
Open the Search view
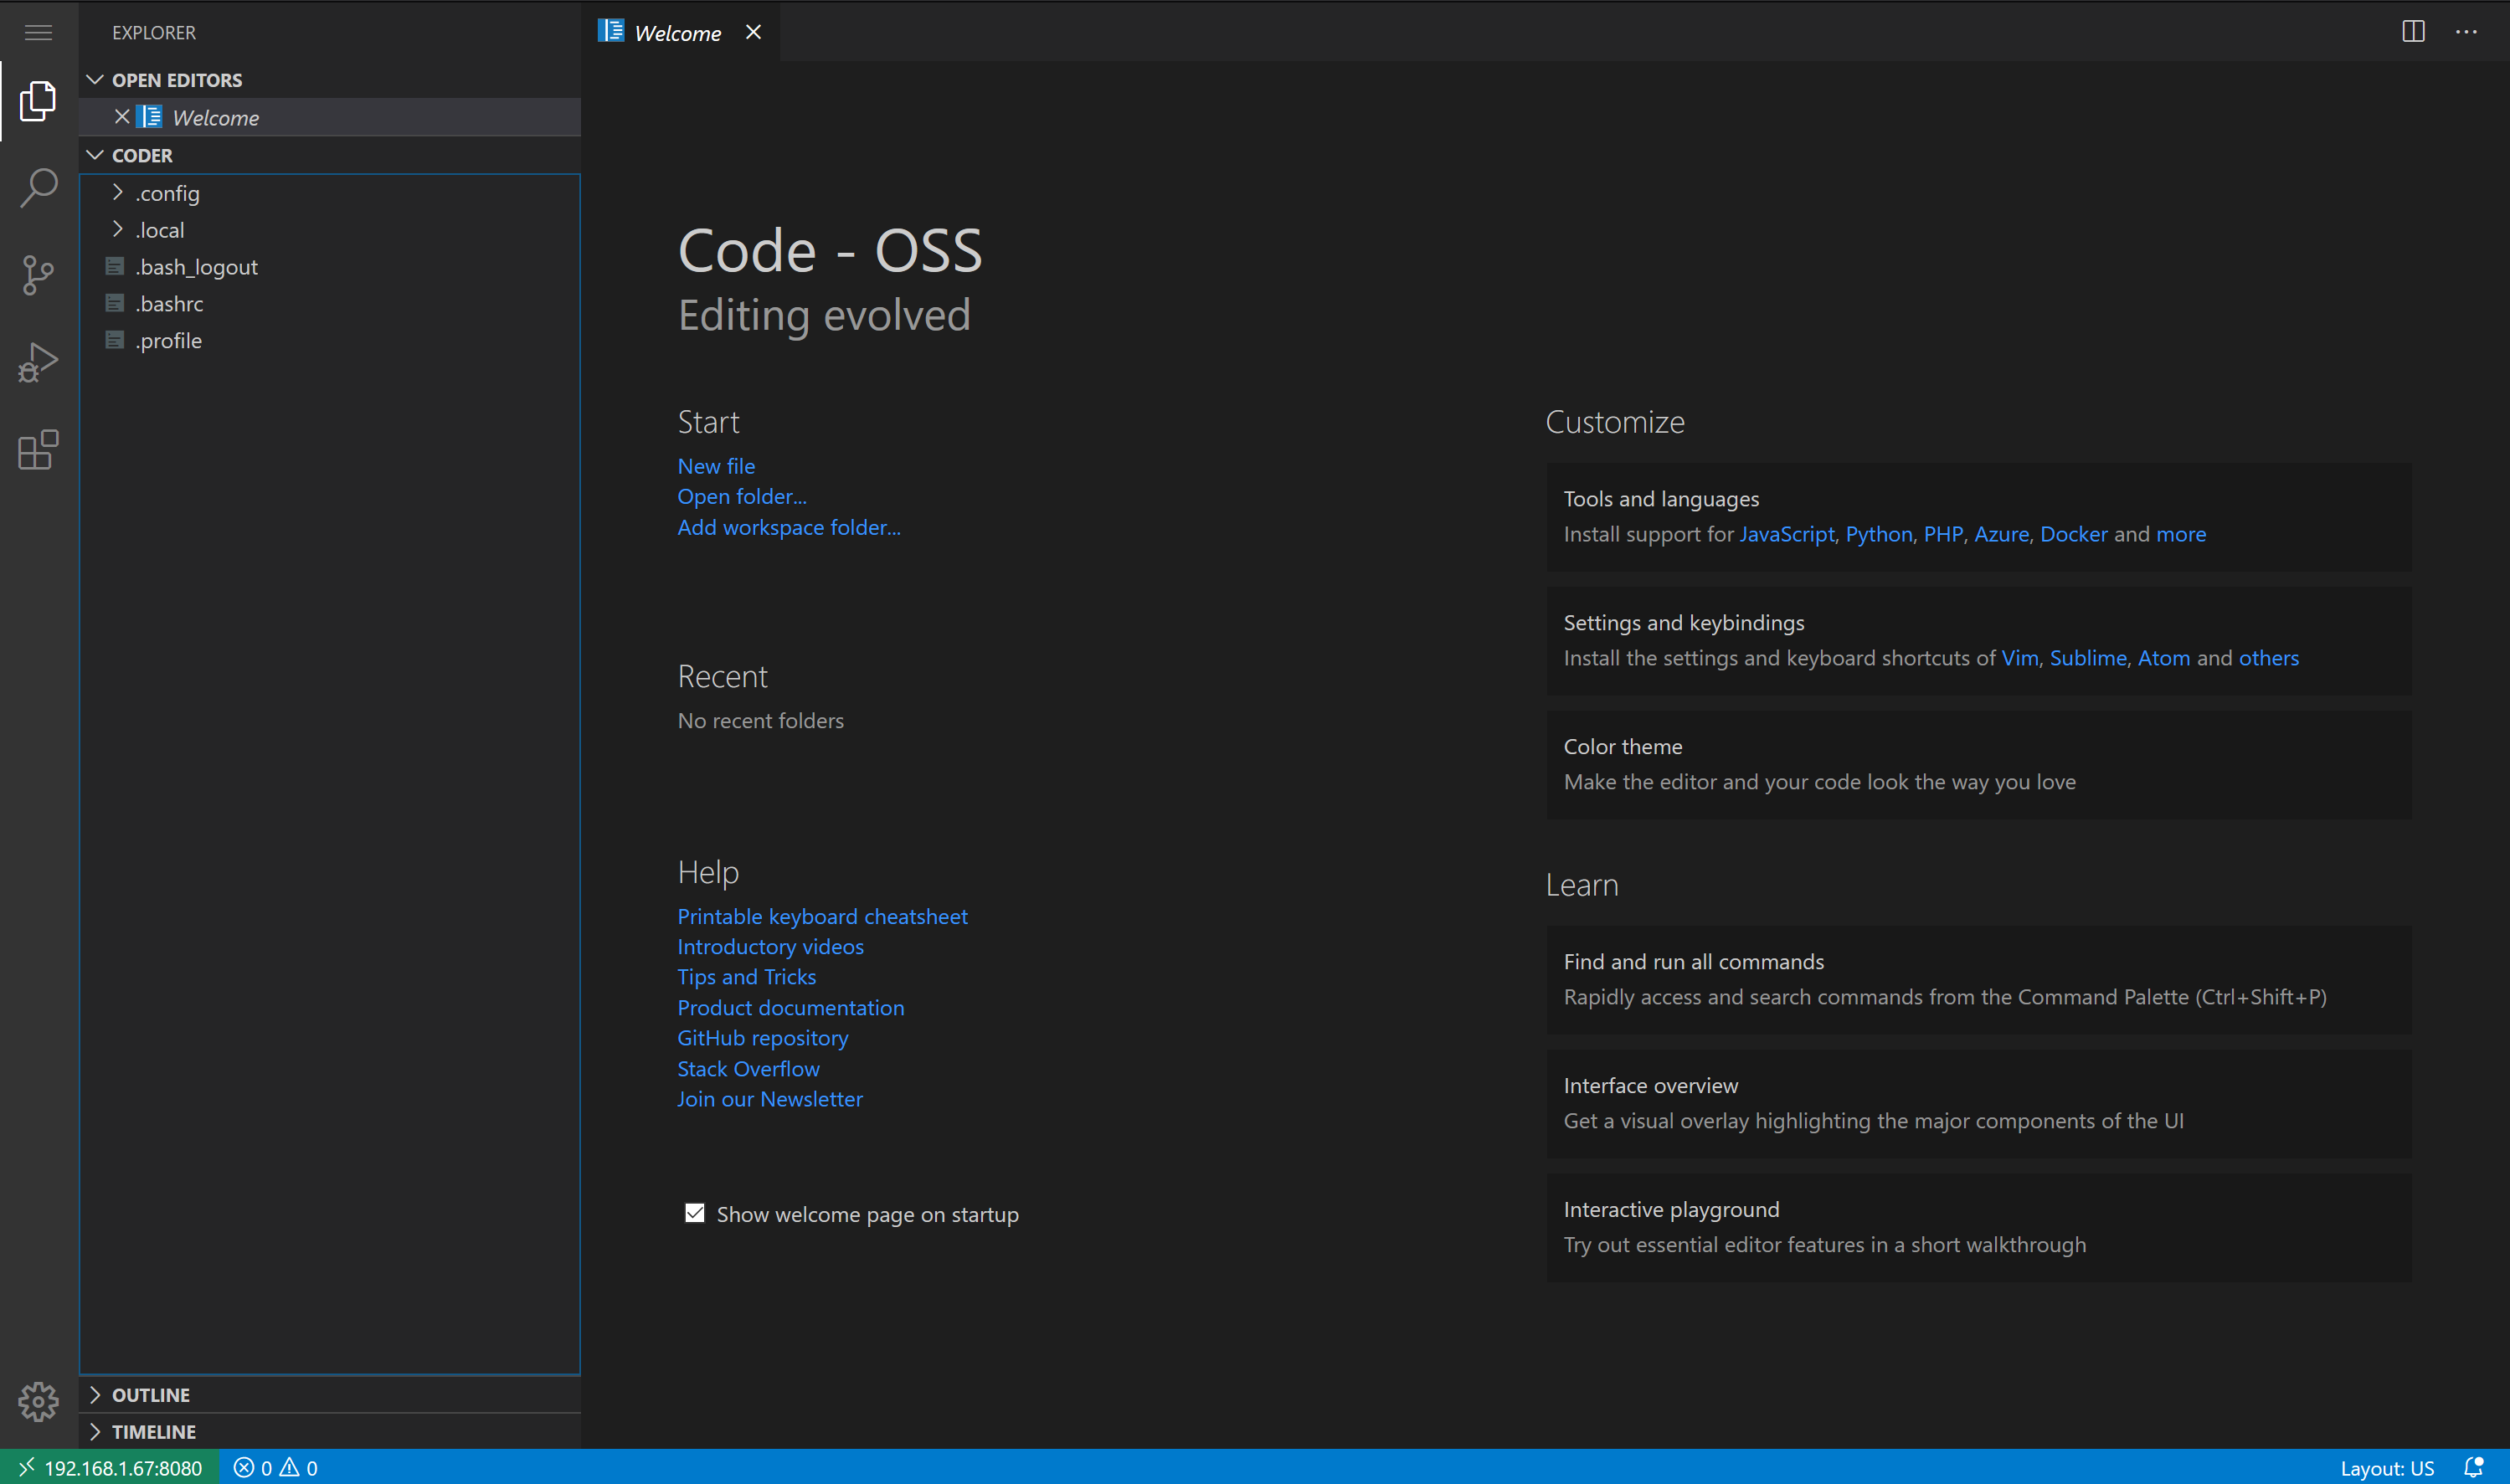coord(37,187)
